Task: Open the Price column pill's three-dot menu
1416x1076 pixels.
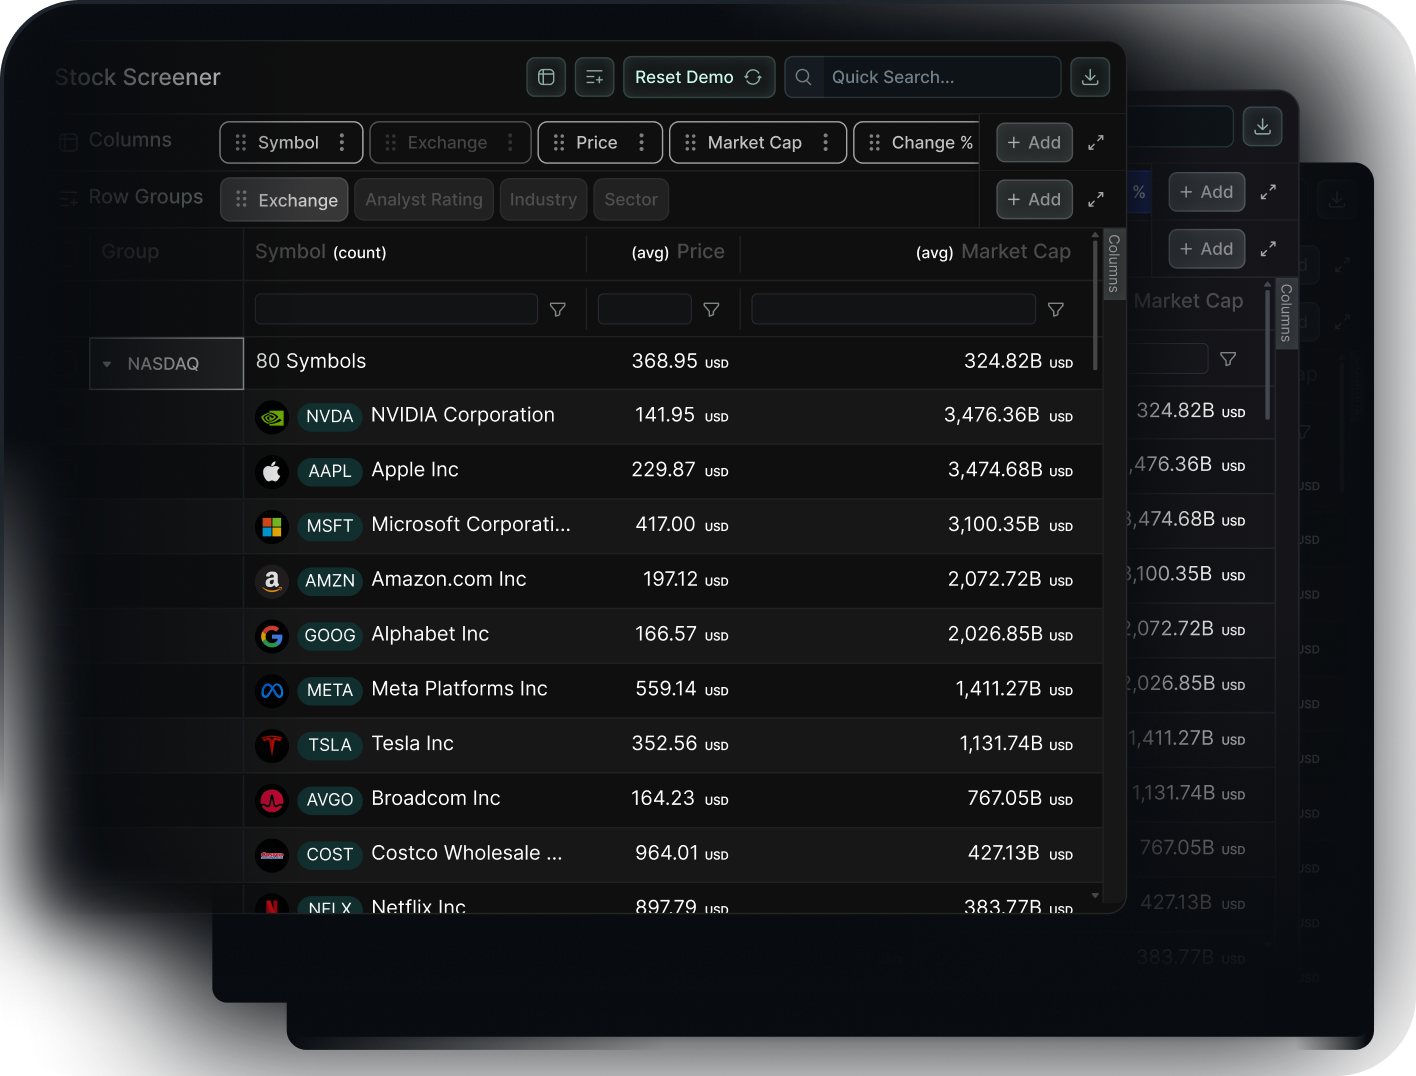Action: point(642,142)
